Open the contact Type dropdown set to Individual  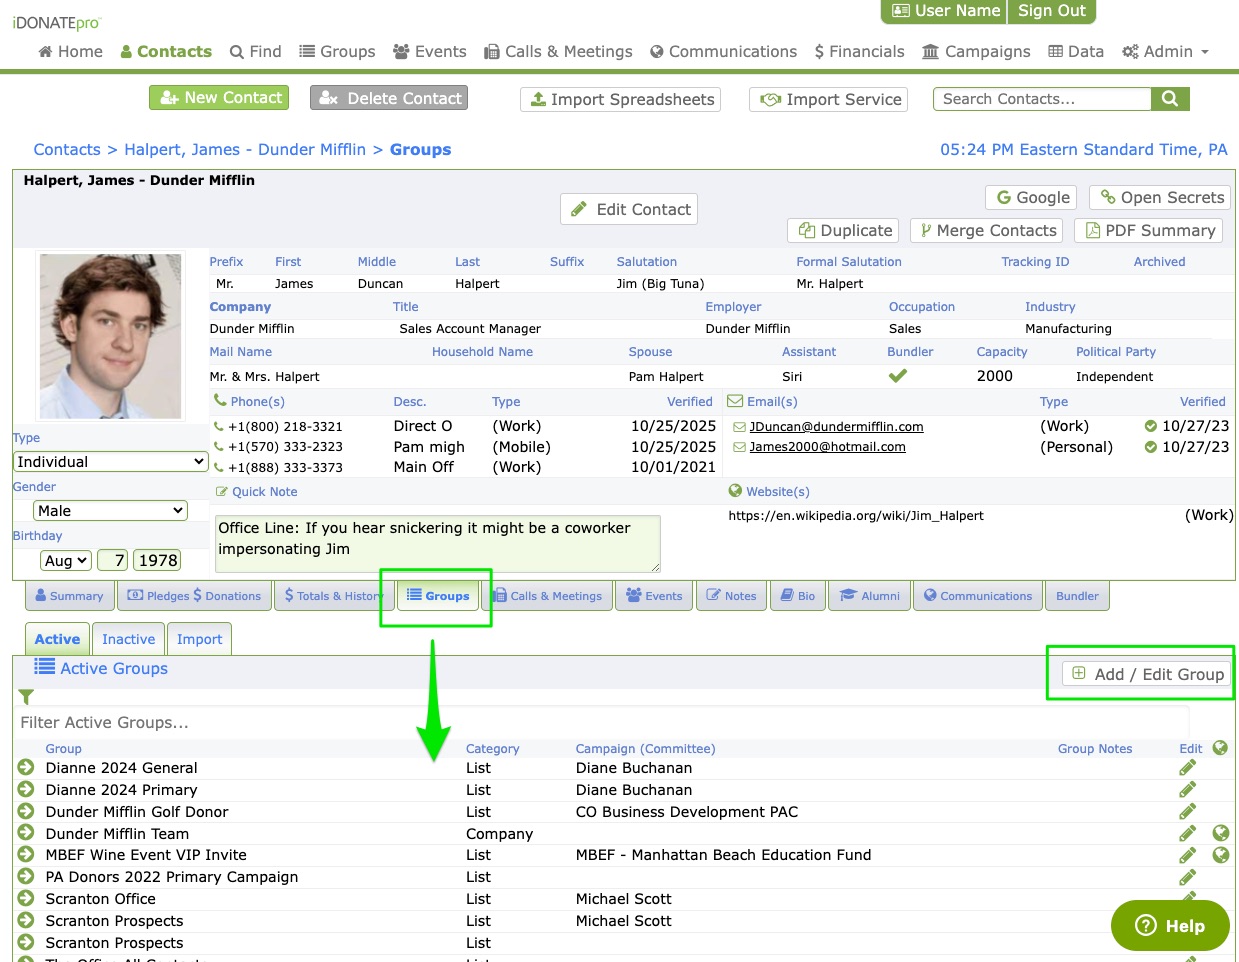coord(111,462)
